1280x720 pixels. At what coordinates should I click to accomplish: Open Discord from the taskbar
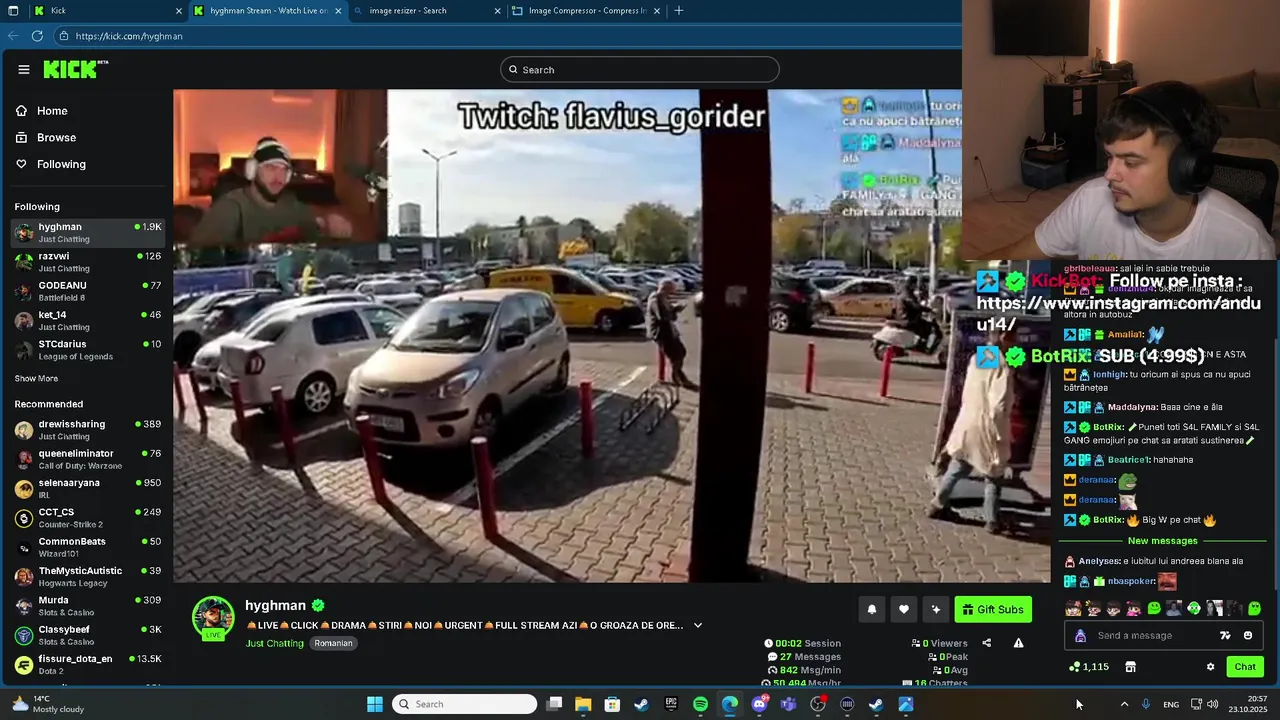click(x=759, y=704)
